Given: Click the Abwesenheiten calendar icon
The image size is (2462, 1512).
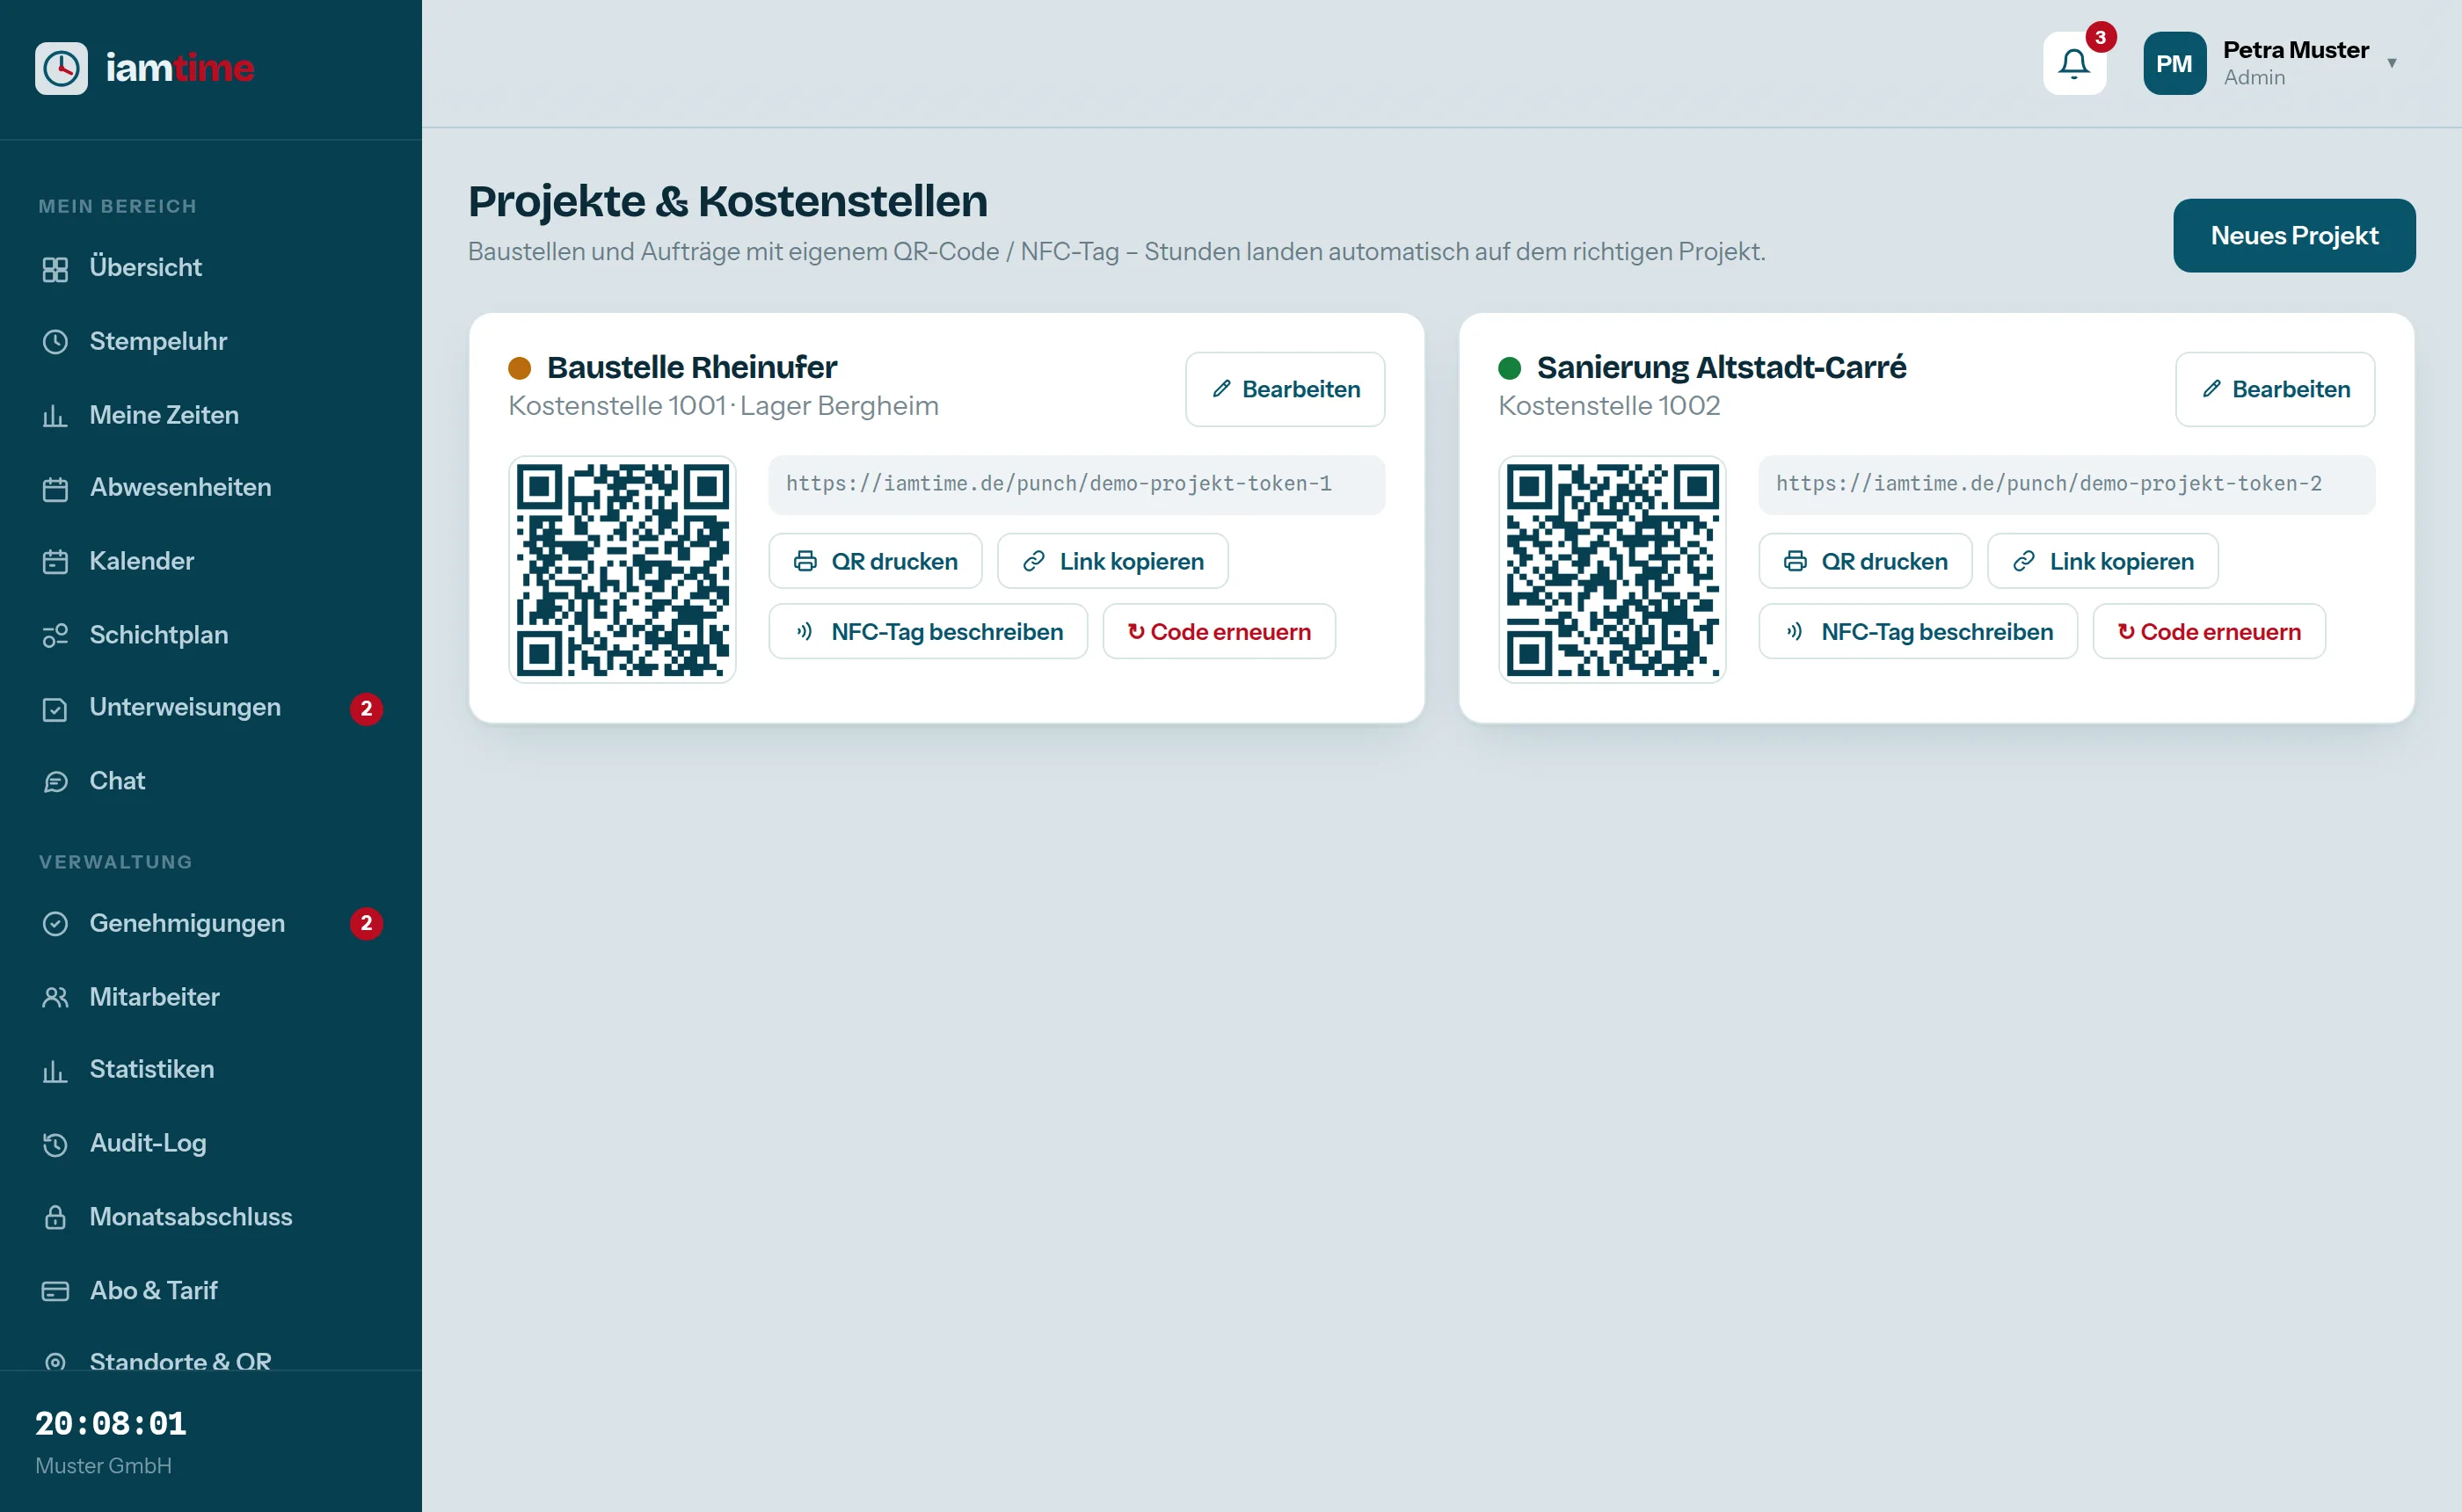Looking at the screenshot, I should (55, 489).
